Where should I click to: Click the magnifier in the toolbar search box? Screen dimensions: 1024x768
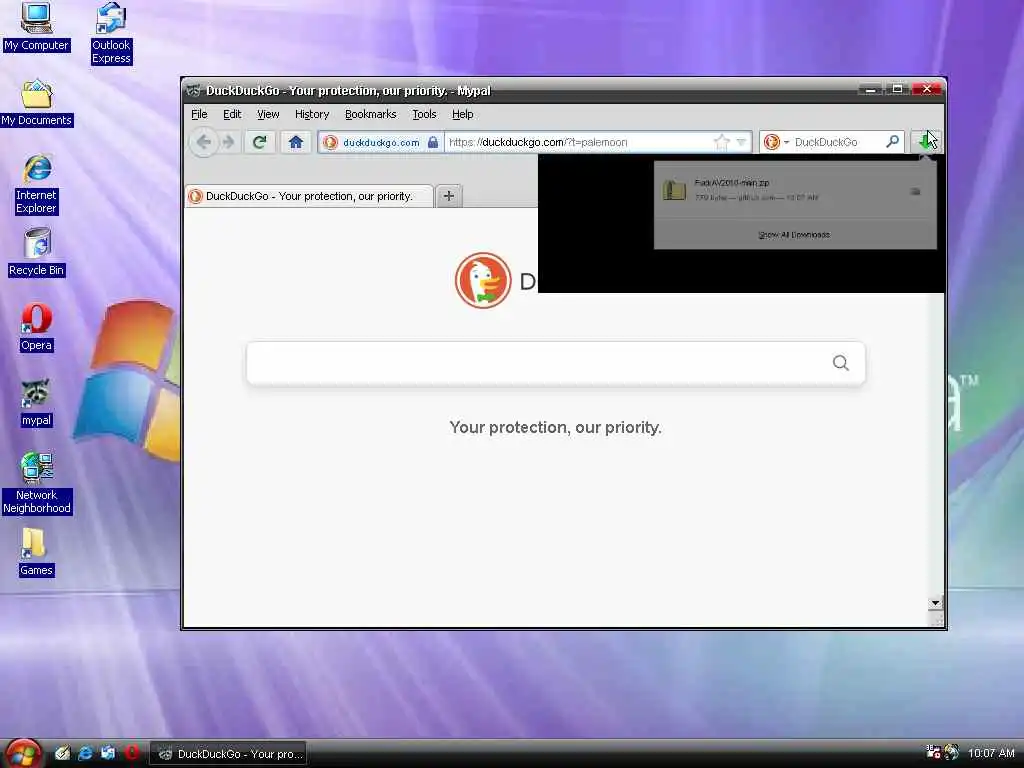click(892, 141)
